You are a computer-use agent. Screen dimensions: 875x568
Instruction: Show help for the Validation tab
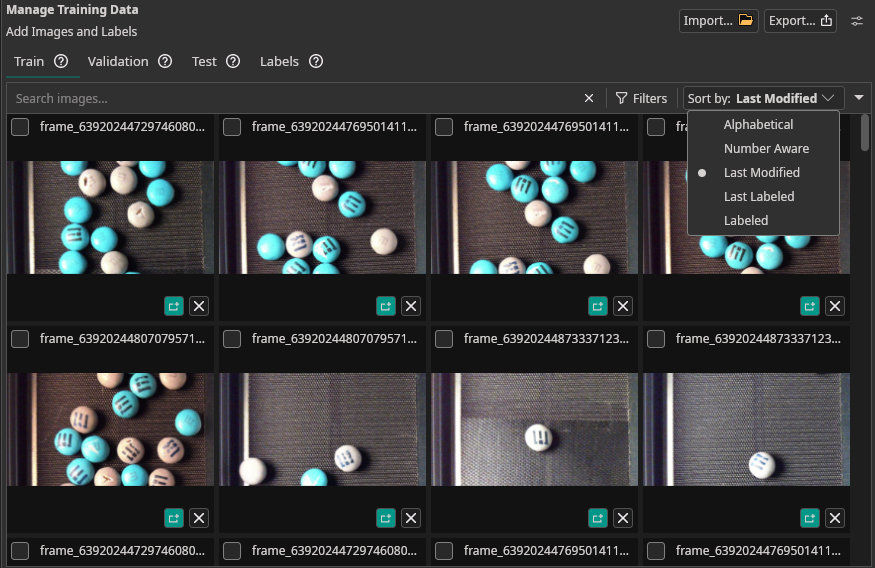165,61
